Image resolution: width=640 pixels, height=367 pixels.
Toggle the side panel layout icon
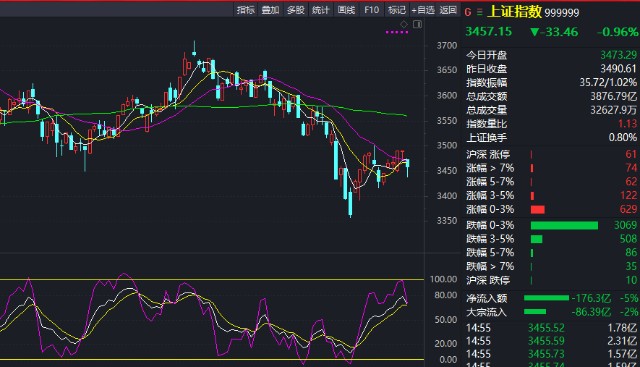(x=417, y=24)
